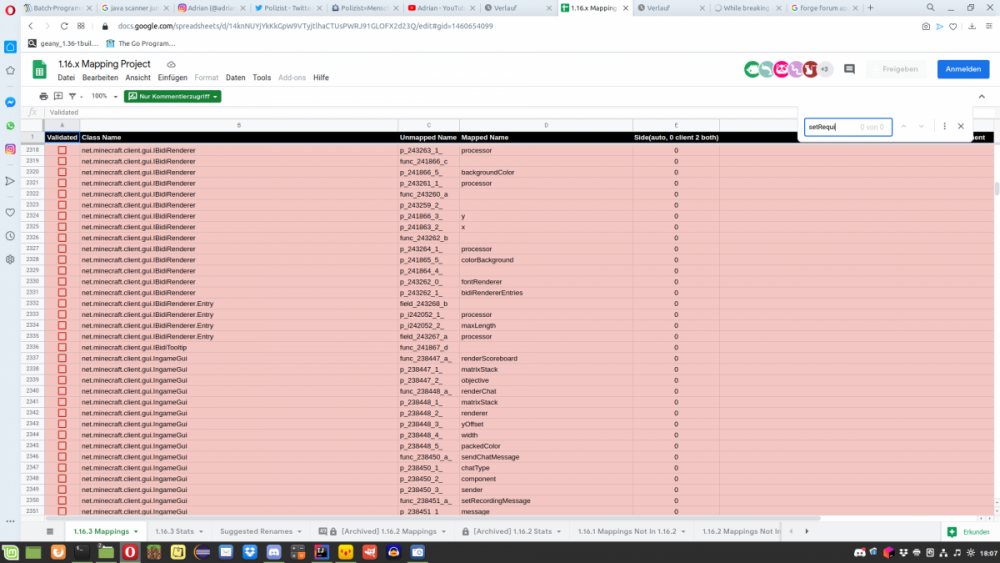Open the Opera speed dial grid icon
The width and height of the screenshot is (1000, 563).
(81, 26)
